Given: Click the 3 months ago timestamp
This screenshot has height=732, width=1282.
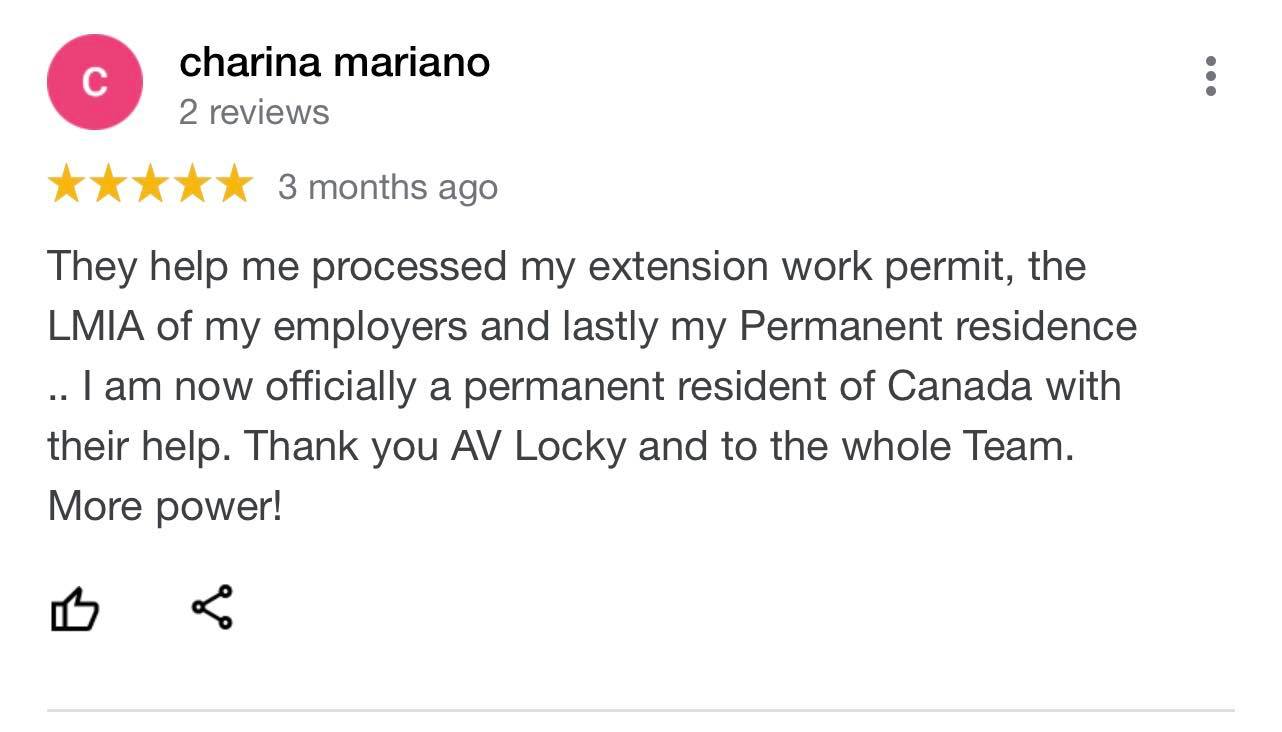Looking at the screenshot, I should click(388, 187).
